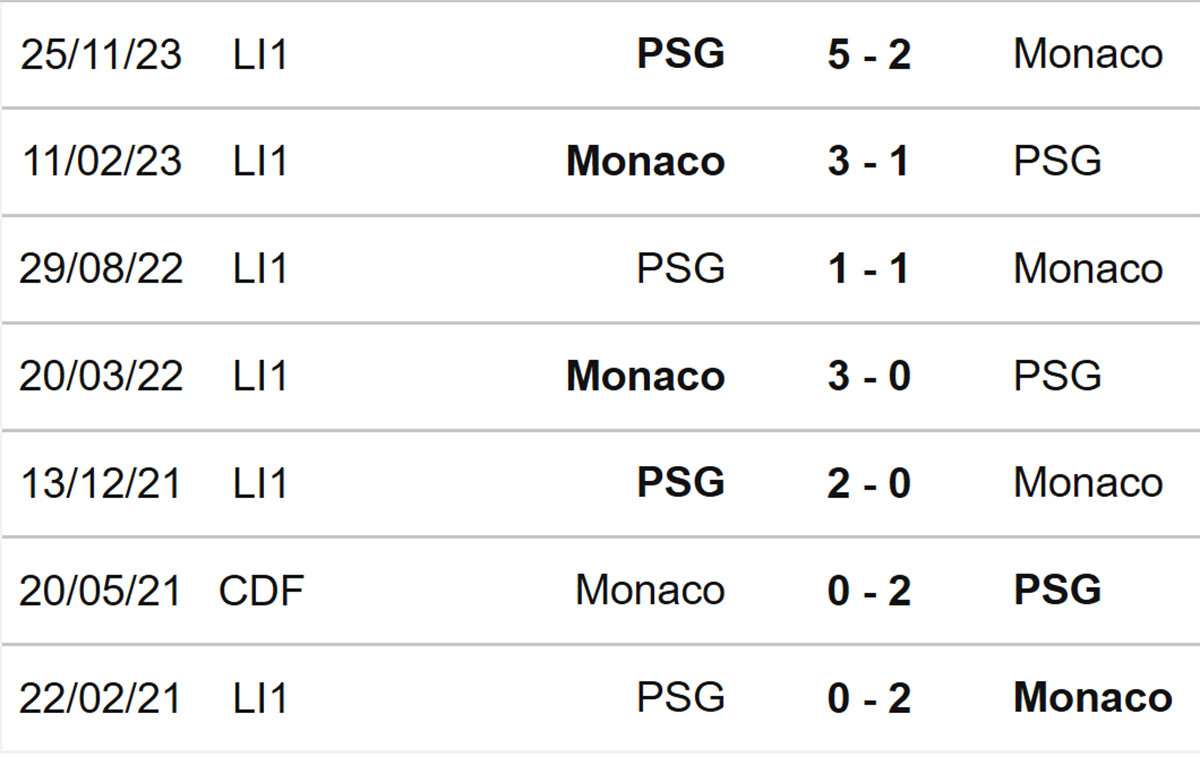Select bold PSG winner in CDF row

tap(1058, 590)
